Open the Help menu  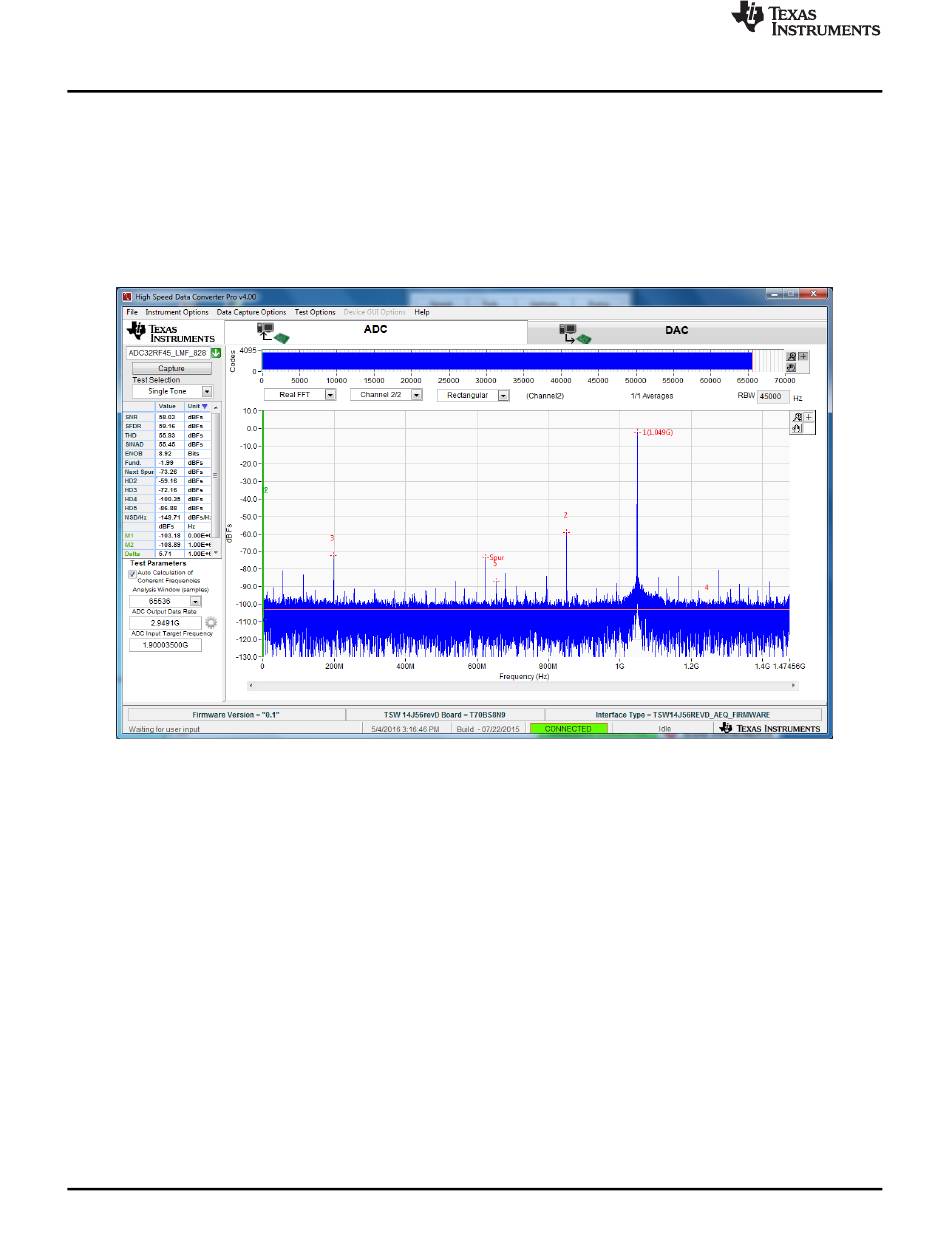coord(422,312)
